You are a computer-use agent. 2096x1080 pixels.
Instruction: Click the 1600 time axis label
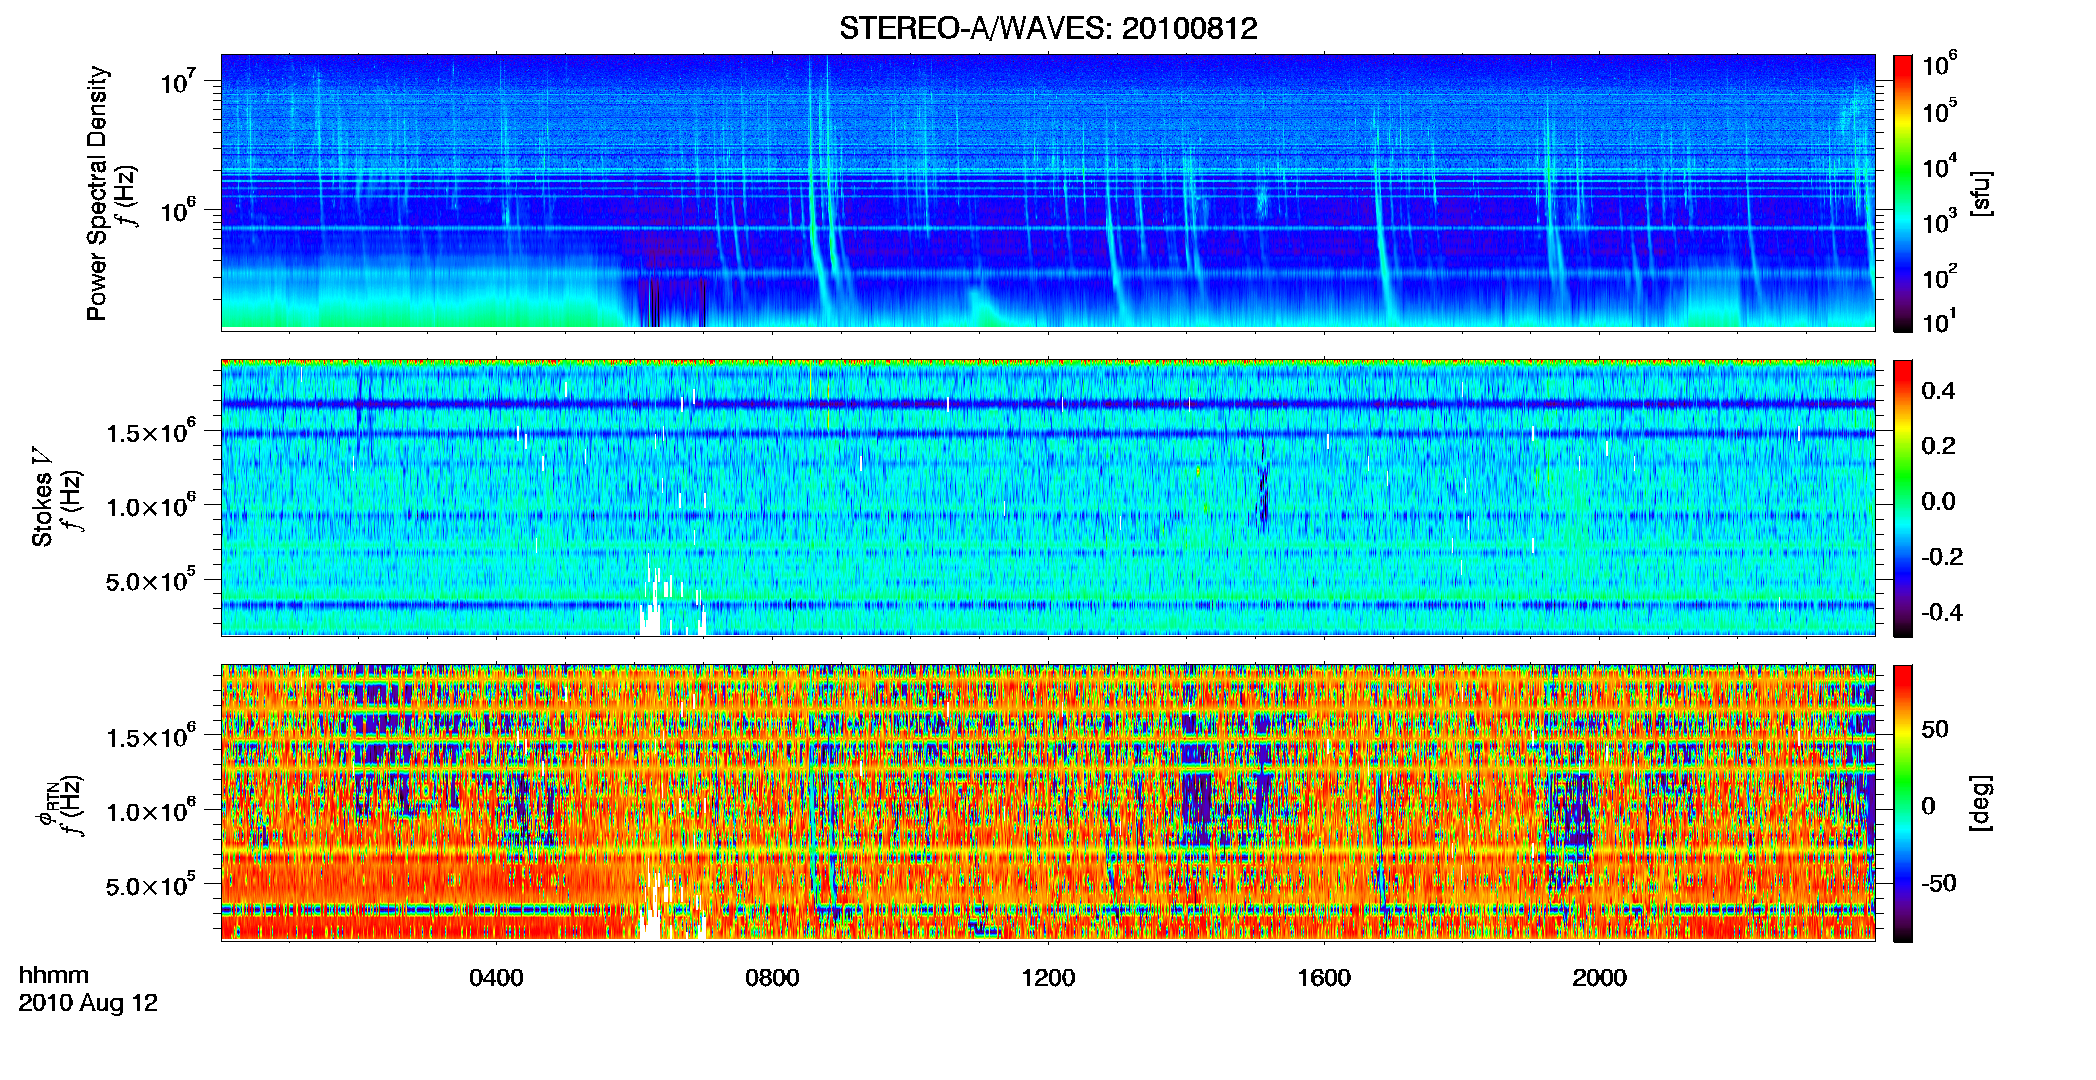tap(1324, 978)
